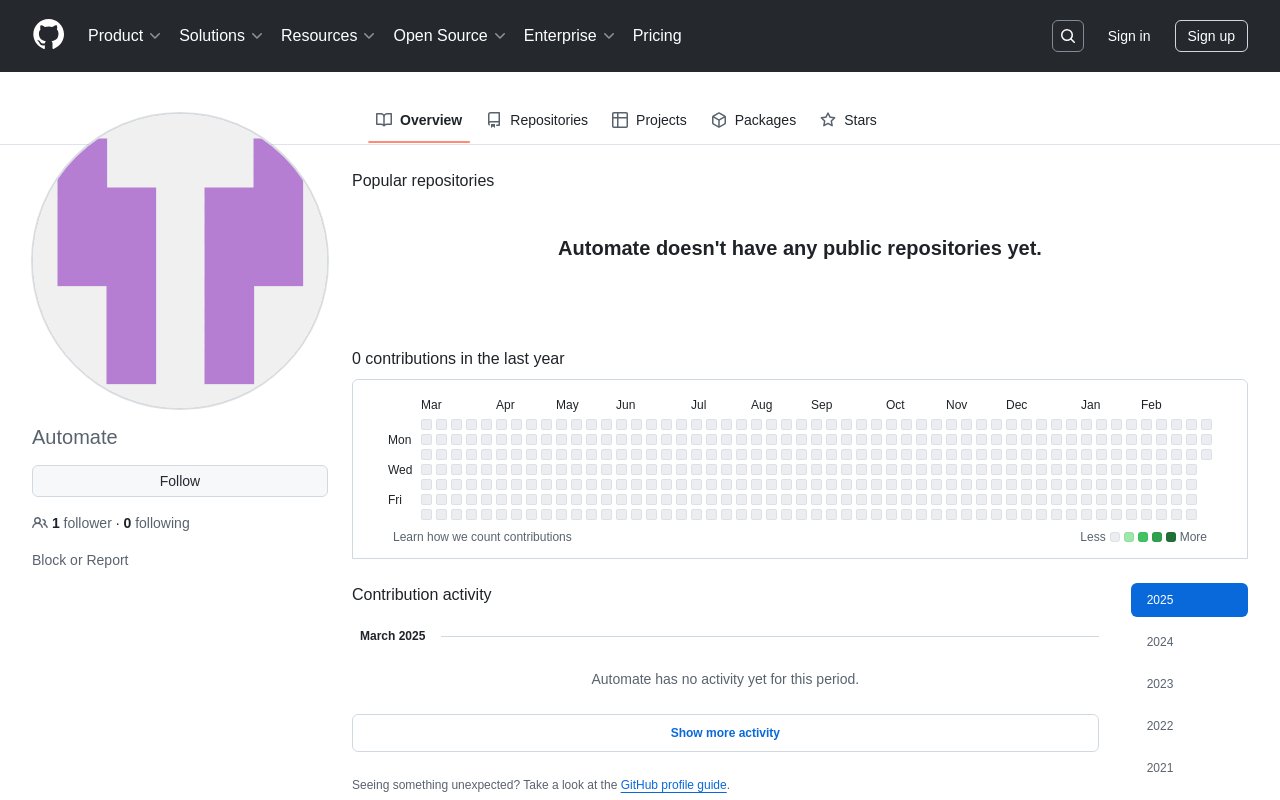Click the Stars star icon
This screenshot has height=800, width=1280.
pos(828,120)
